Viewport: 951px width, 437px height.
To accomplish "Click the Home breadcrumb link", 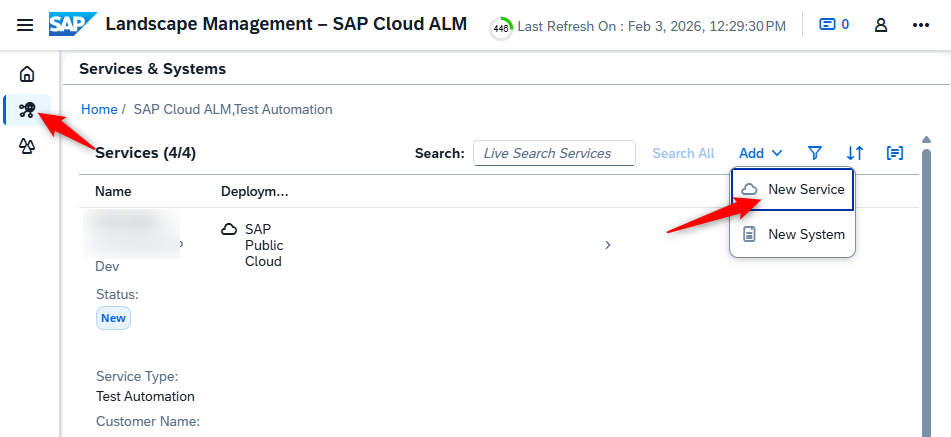I will tap(99, 109).
